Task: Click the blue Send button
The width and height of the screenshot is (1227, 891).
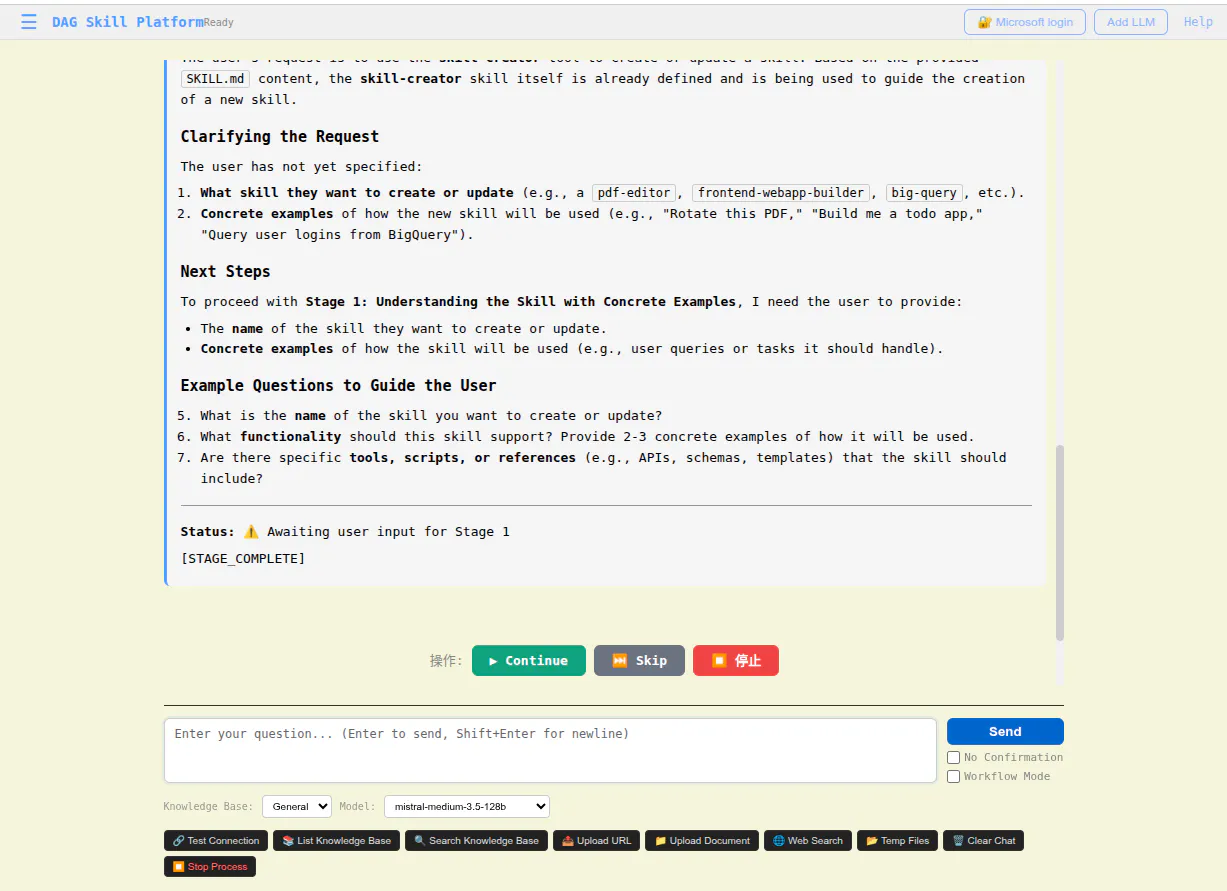Action: click(x=1005, y=731)
